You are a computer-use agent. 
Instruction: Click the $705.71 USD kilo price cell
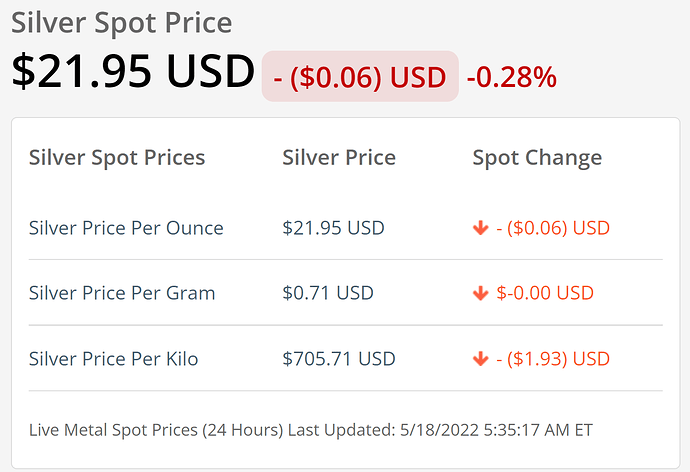tap(339, 359)
